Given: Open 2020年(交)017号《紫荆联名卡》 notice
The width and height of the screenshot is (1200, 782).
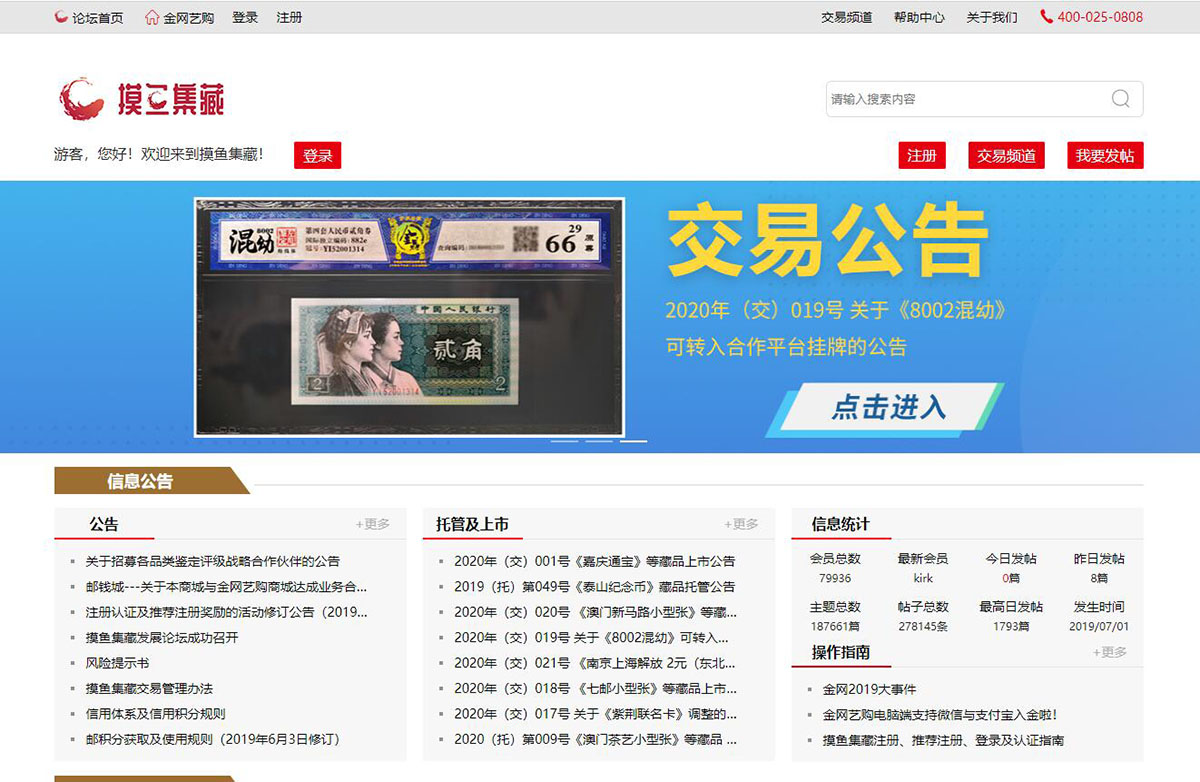Looking at the screenshot, I should (x=596, y=714).
